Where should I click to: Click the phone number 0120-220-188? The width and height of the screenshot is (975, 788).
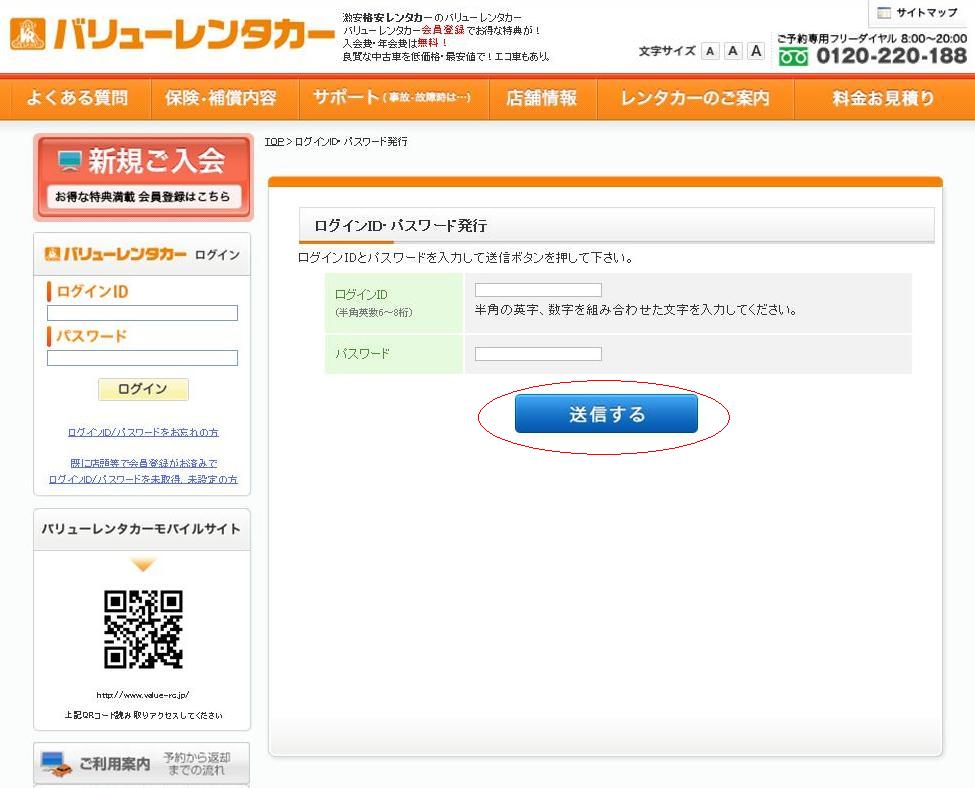click(x=891, y=56)
